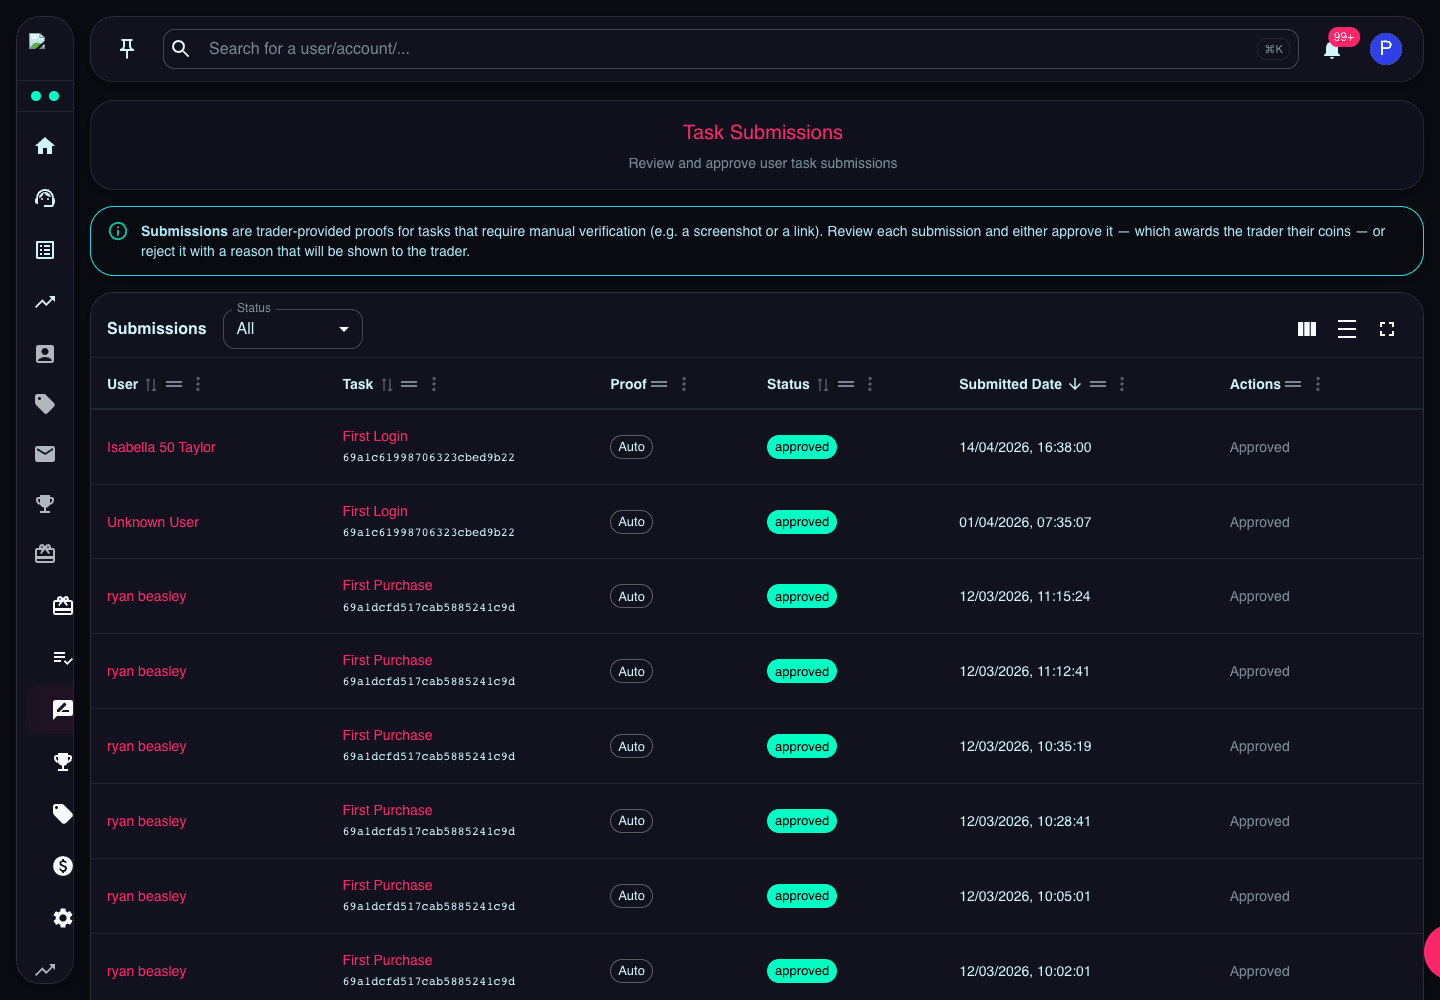
Task: Open filter for User column
Action: (x=174, y=384)
